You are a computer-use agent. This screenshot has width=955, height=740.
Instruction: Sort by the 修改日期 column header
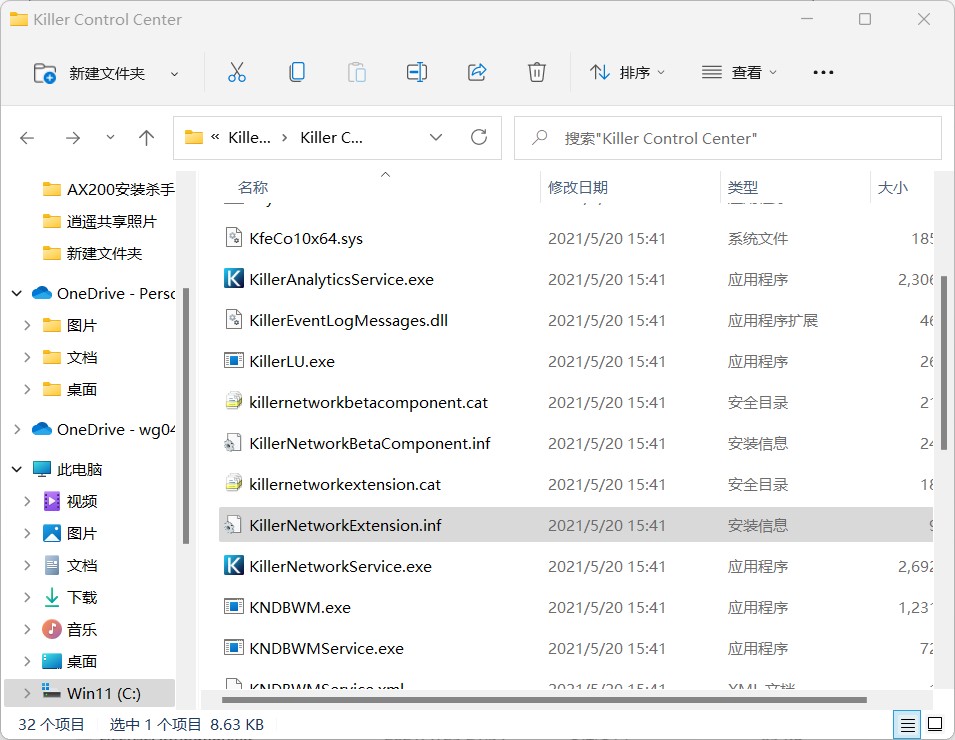[x=578, y=188]
